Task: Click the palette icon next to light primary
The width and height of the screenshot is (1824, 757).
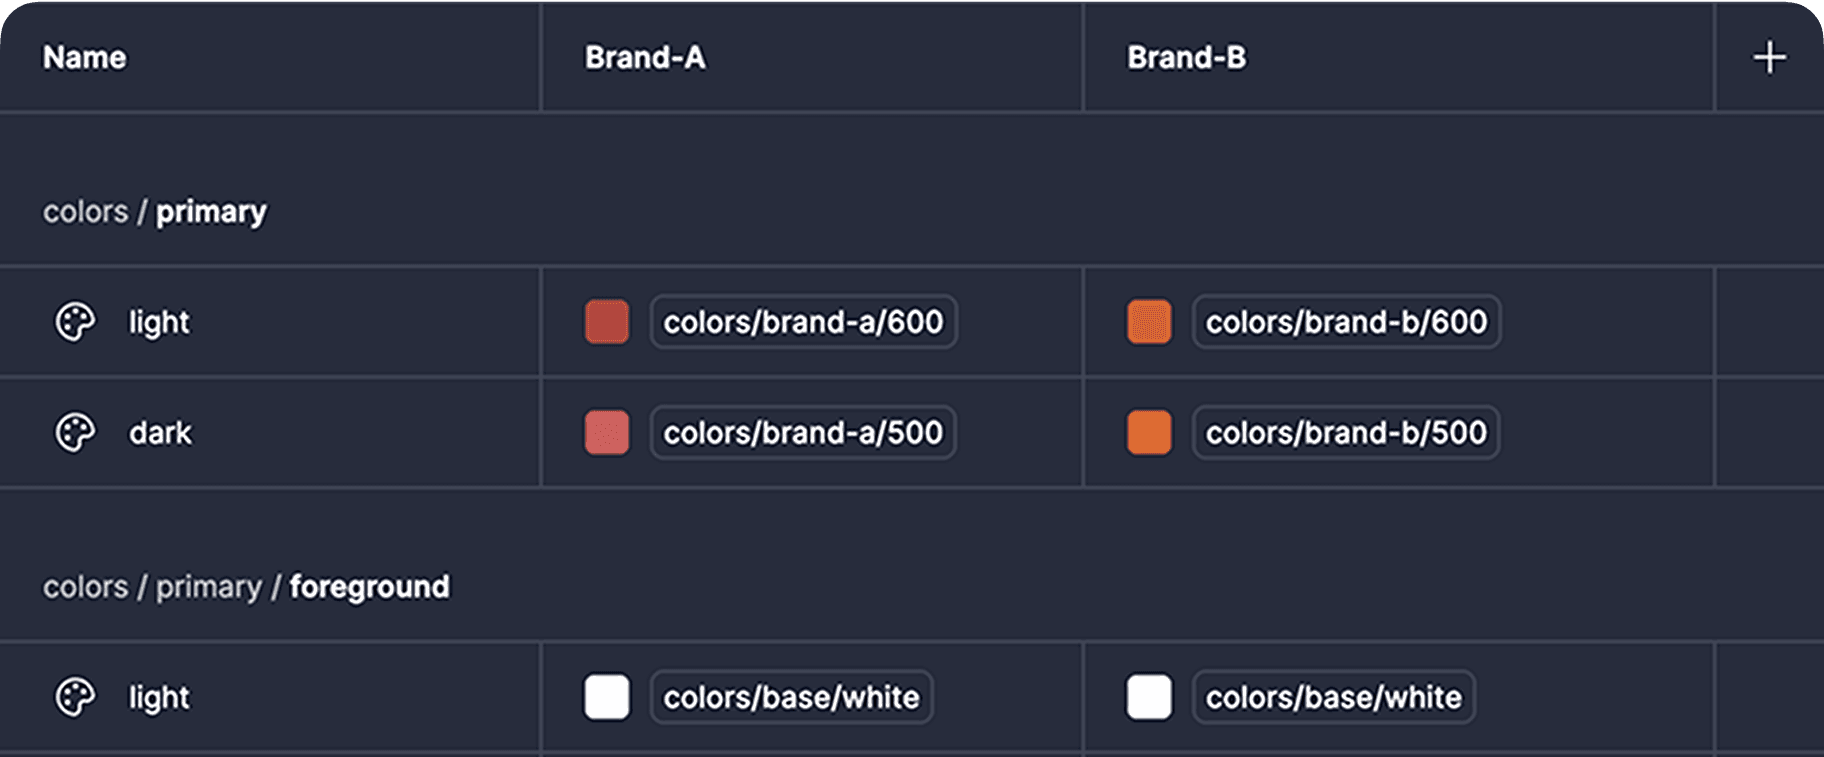Action: pos(75,322)
